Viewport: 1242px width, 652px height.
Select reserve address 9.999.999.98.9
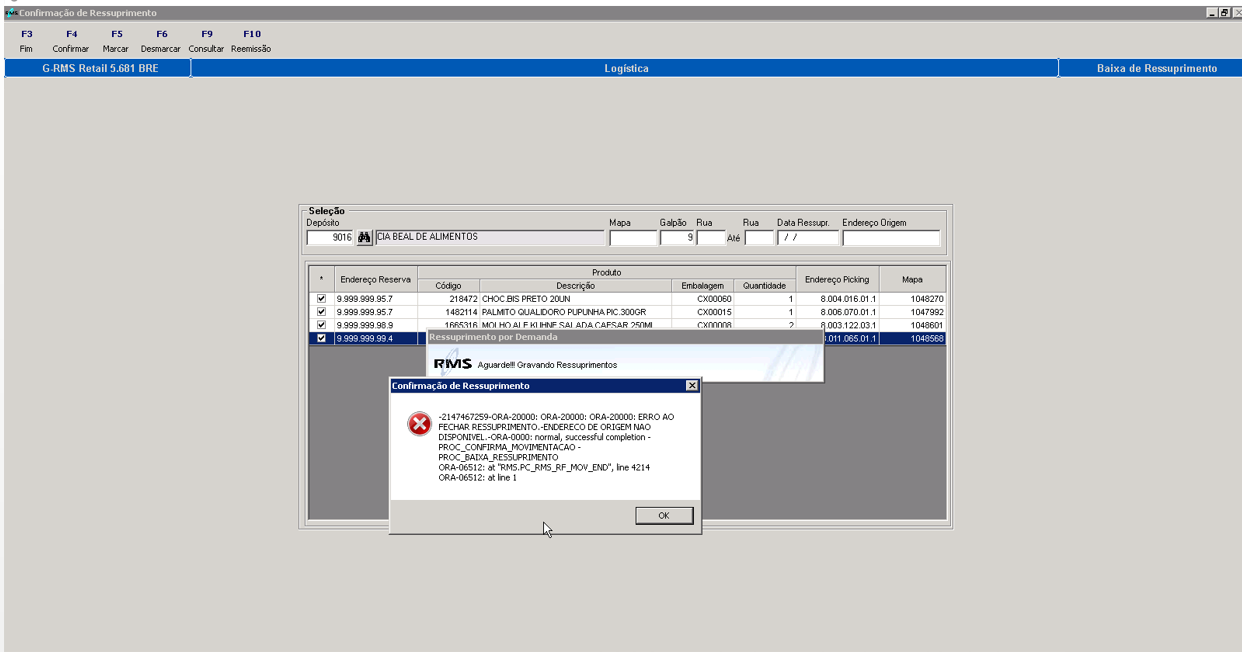[375, 325]
